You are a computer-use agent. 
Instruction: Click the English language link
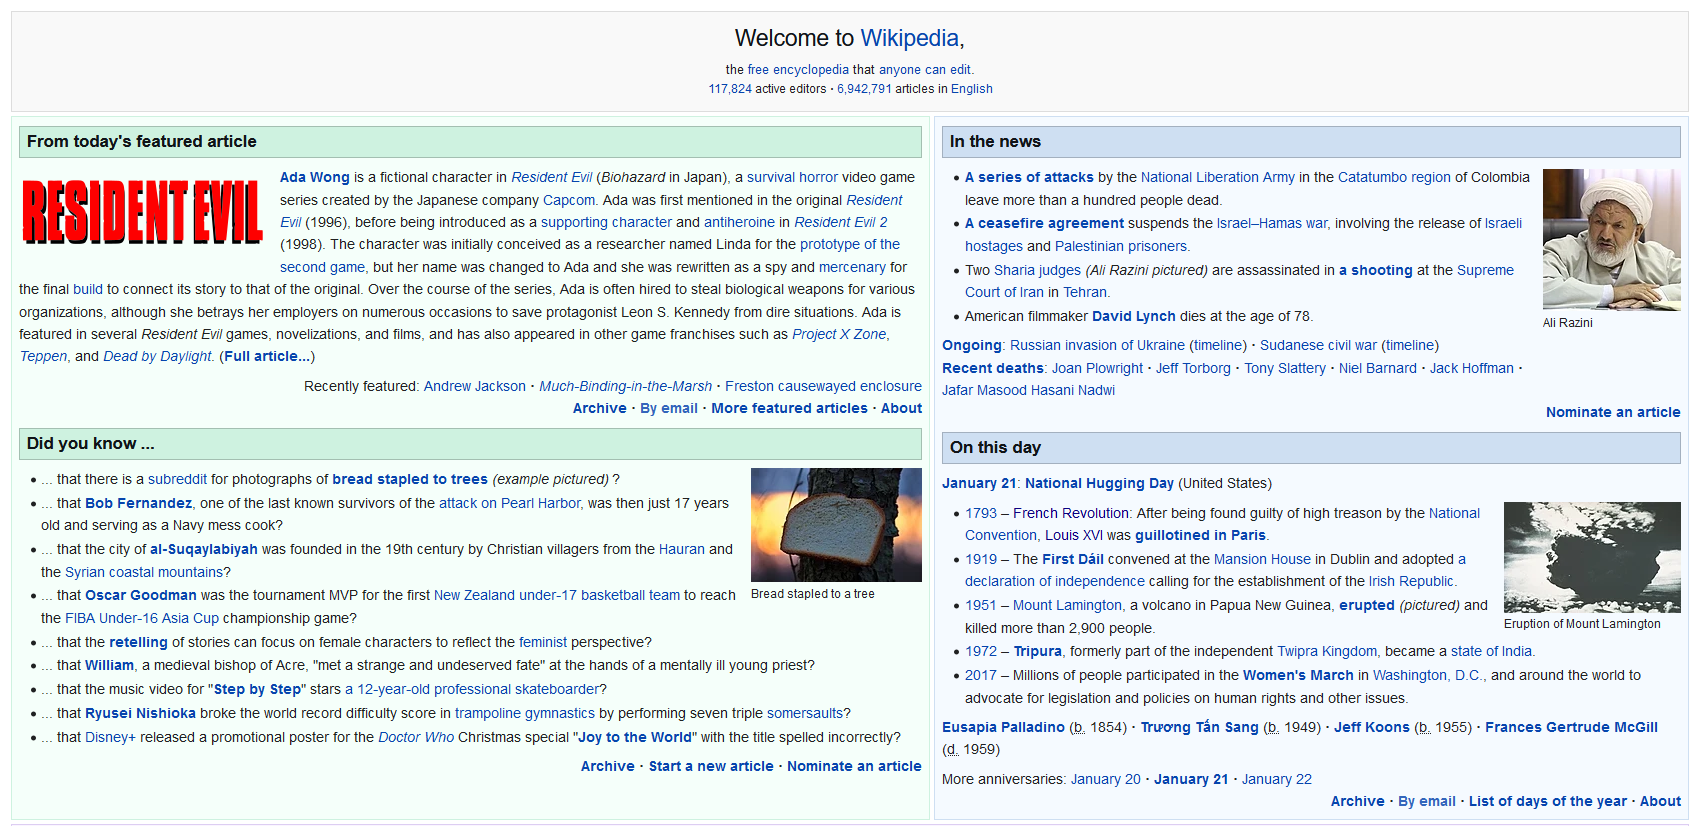coord(972,89)
